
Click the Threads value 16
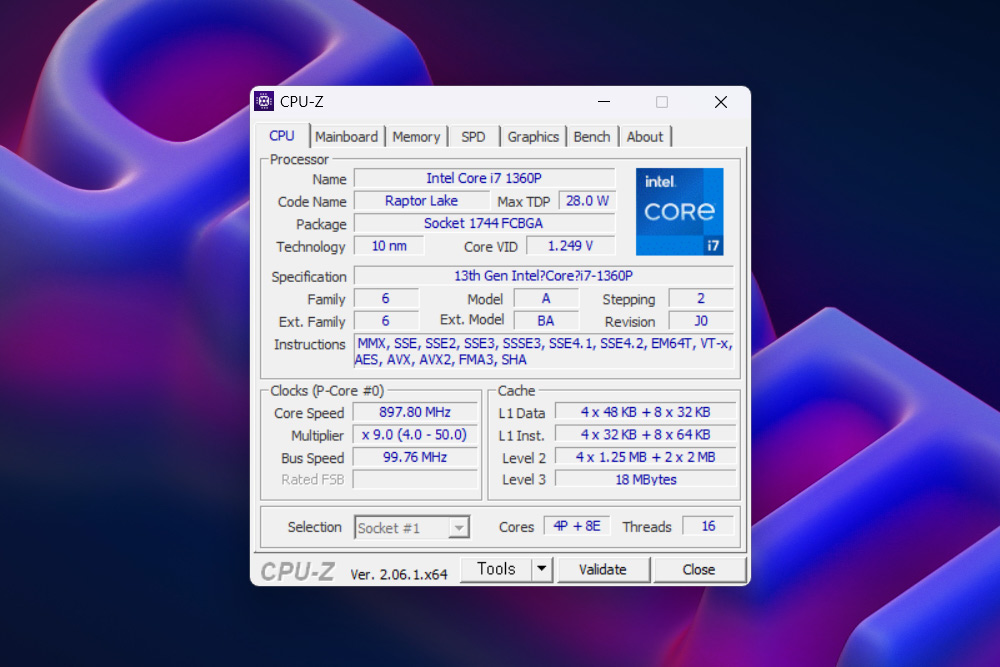pos(708,526)
